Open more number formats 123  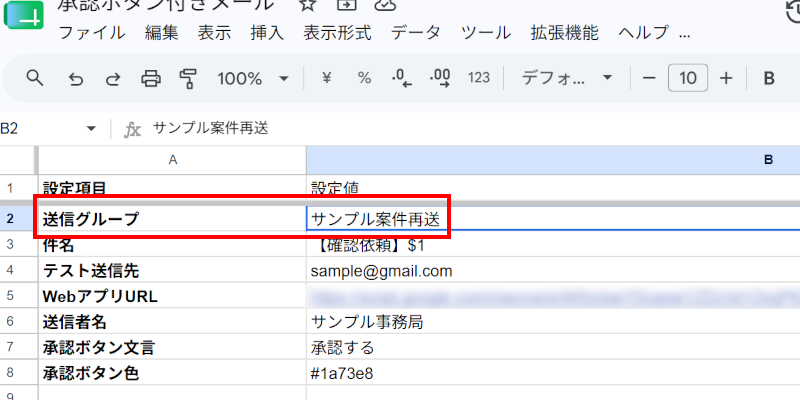(x=479, y=78)
